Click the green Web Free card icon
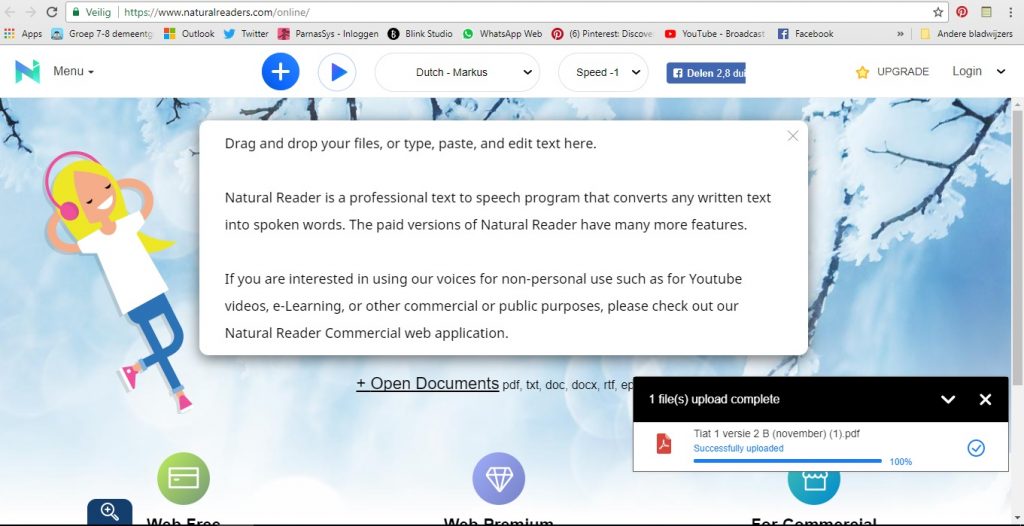Viewport: 1024px width, 526px height. coord(184,478)
